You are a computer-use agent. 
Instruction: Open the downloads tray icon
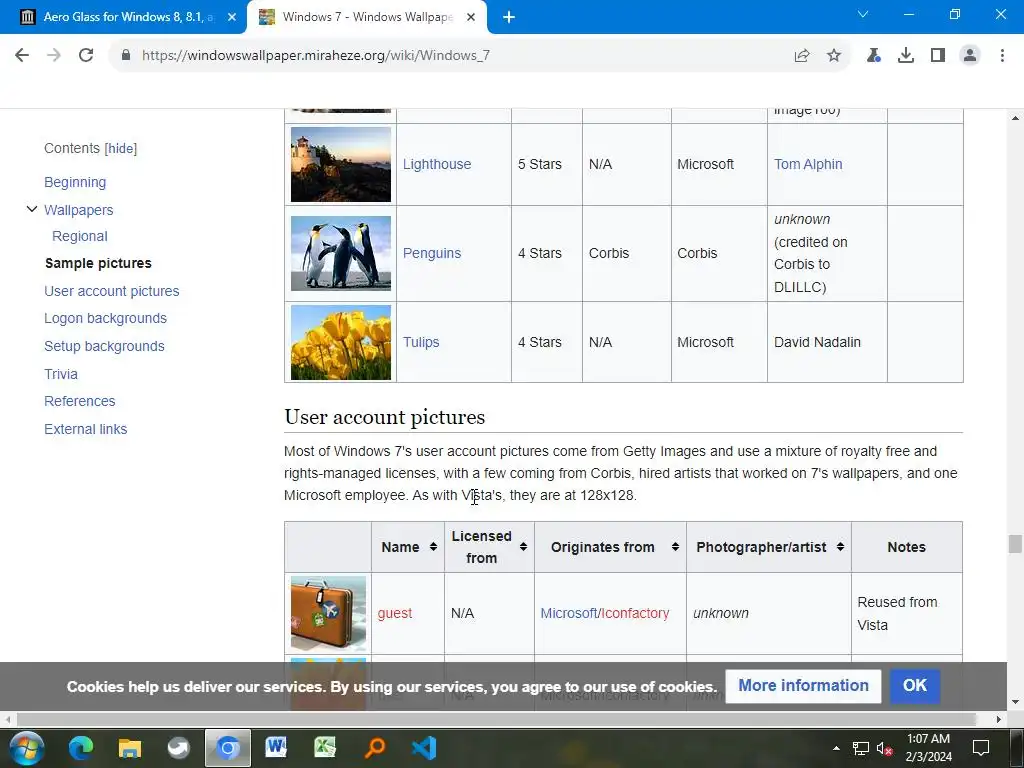point(906,56)
